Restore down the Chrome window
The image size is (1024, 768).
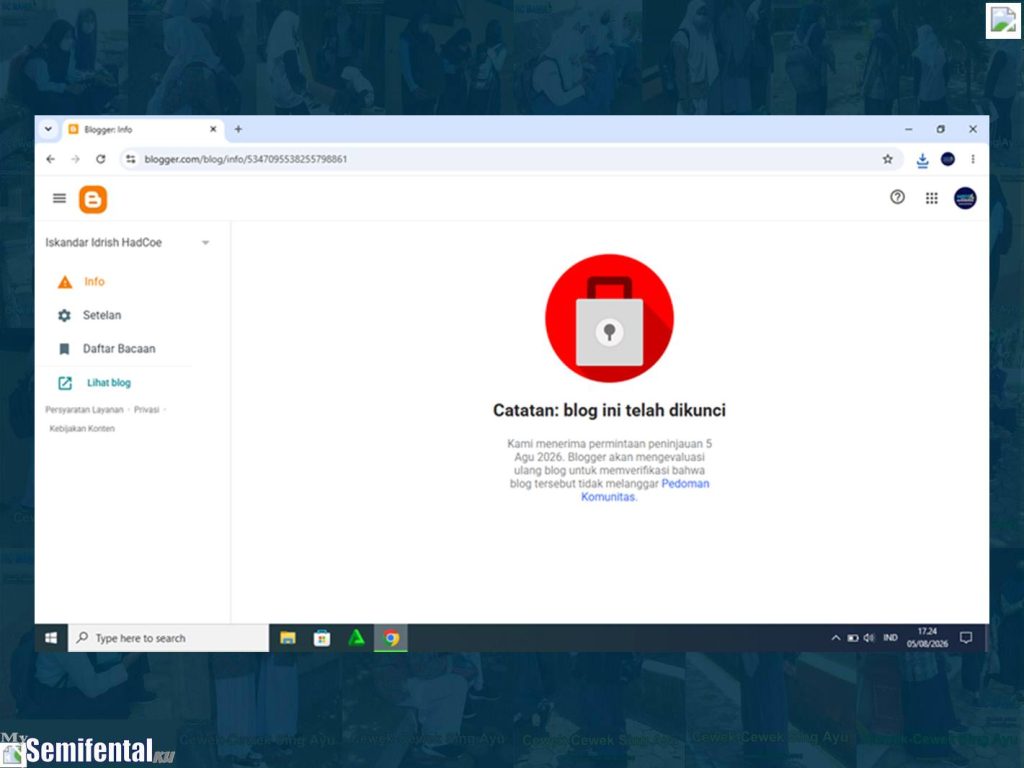tap(940, 129)
